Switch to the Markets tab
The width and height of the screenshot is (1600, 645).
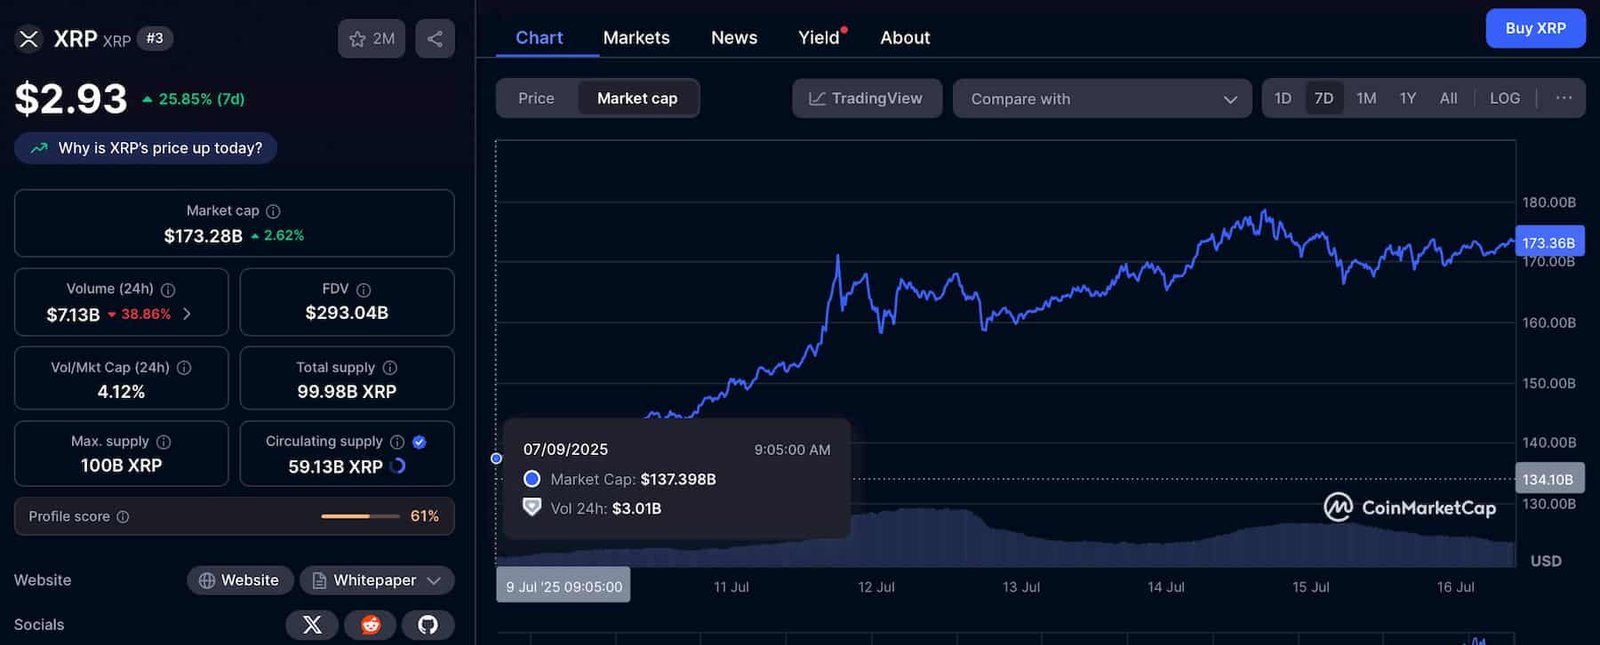point(636,37)
